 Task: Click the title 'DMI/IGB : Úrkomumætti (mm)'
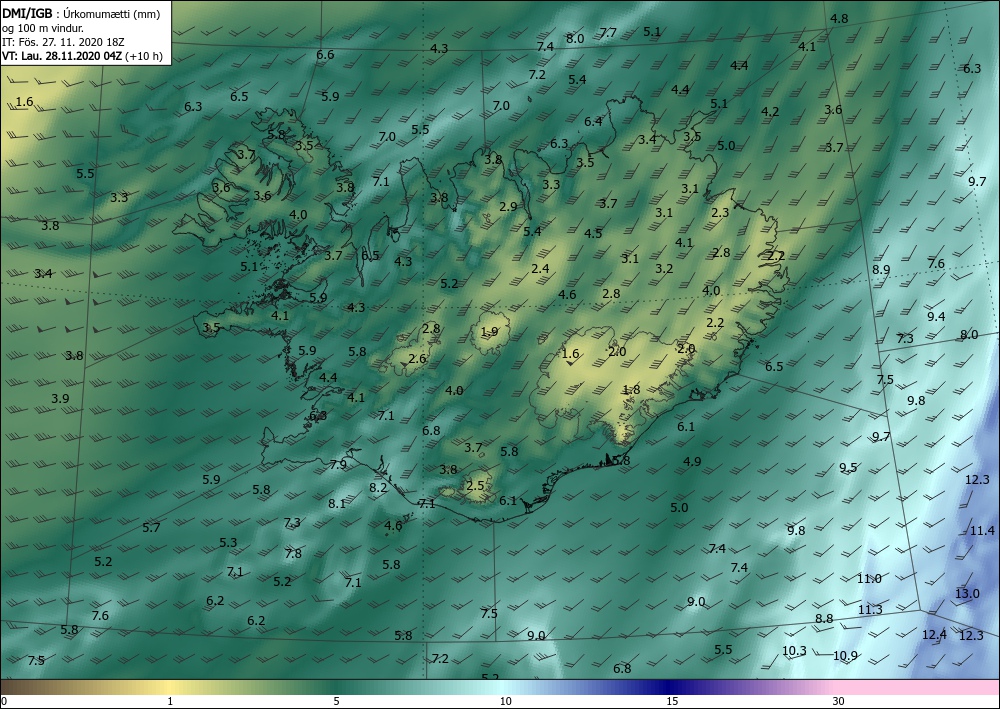(x=81, y=14)
